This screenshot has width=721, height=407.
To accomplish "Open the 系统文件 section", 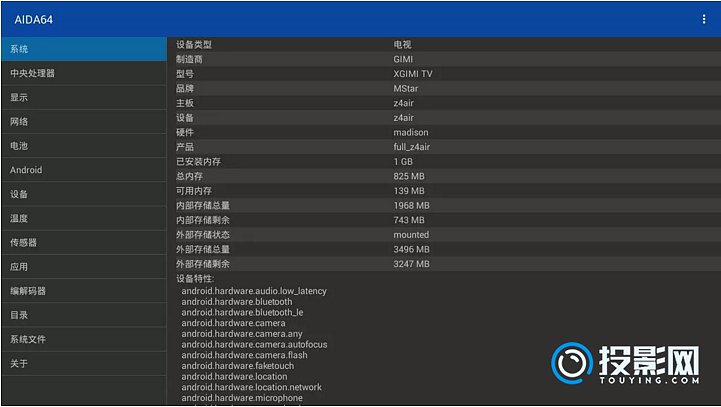I will tap(84, 339).
